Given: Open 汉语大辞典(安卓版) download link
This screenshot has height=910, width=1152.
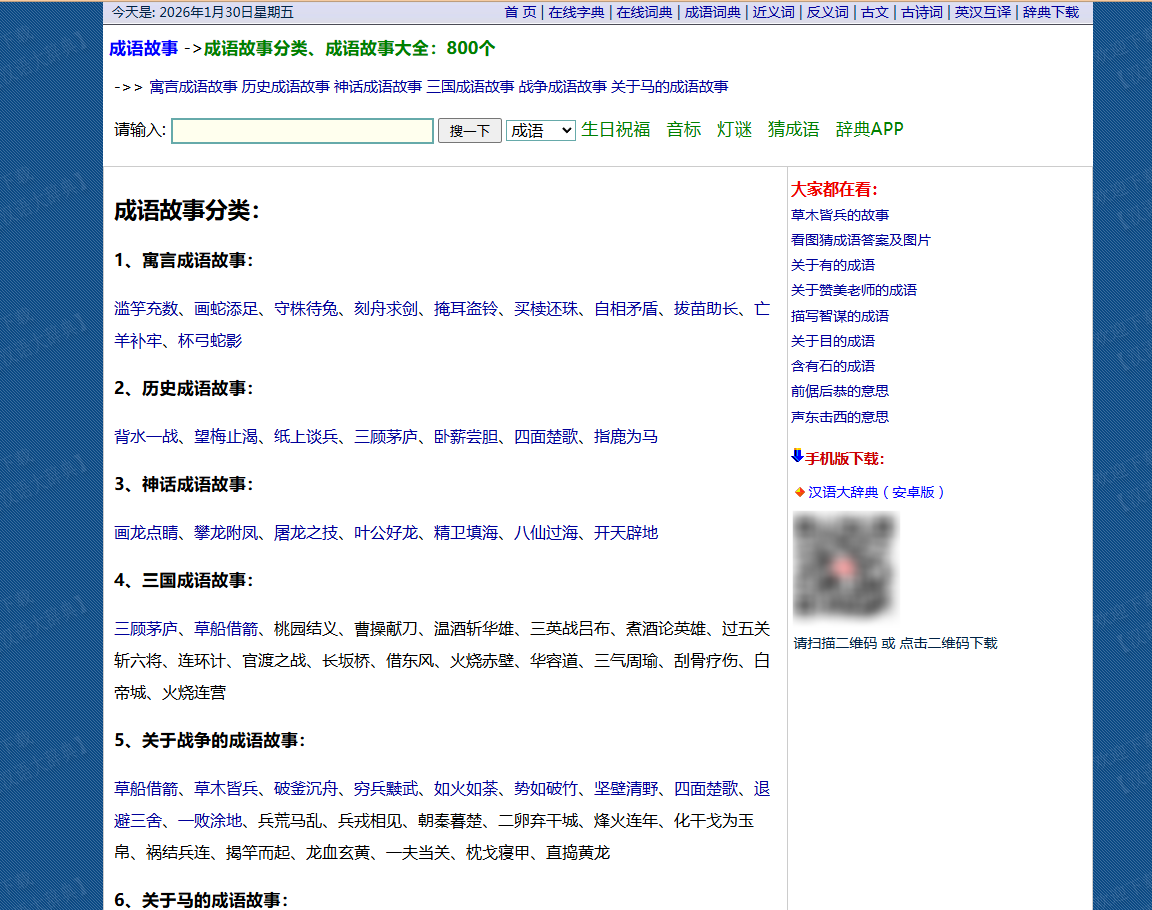Looking at the screenshot, I should tap(877, 492).
